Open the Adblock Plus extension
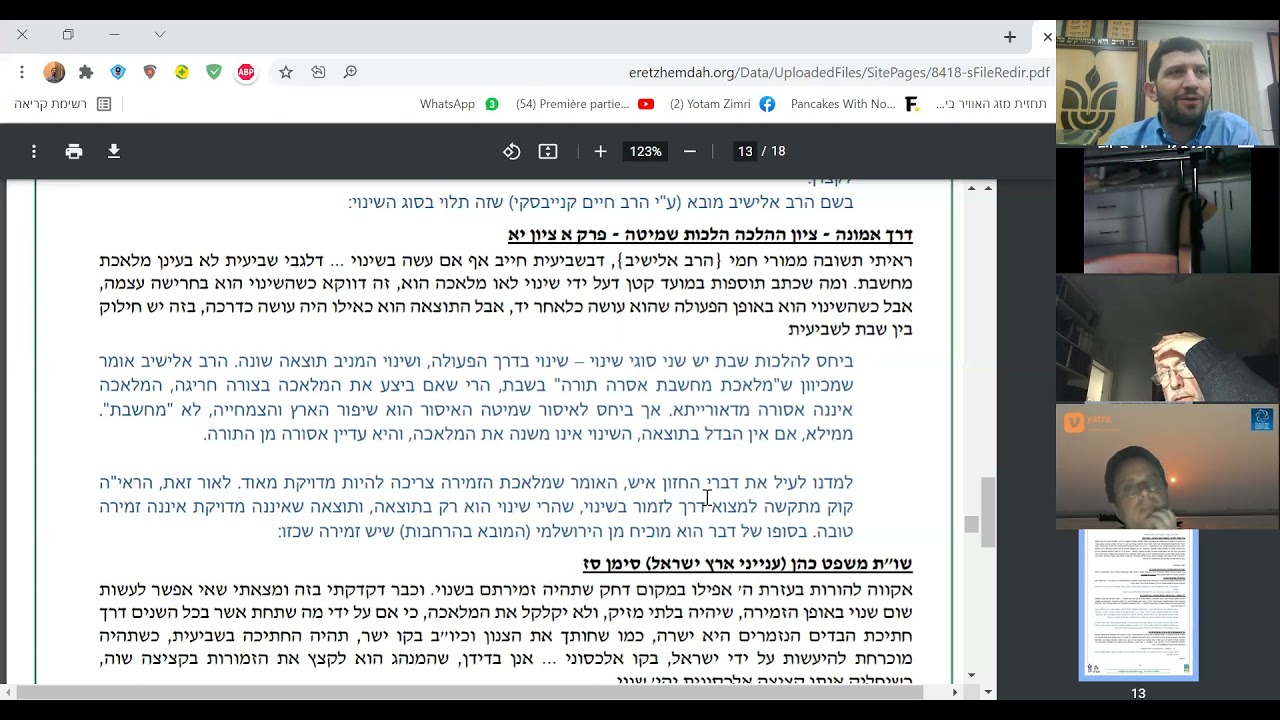Image resolution: width=1280 pixels, height=720 pixels. click(x=245, y=72)
